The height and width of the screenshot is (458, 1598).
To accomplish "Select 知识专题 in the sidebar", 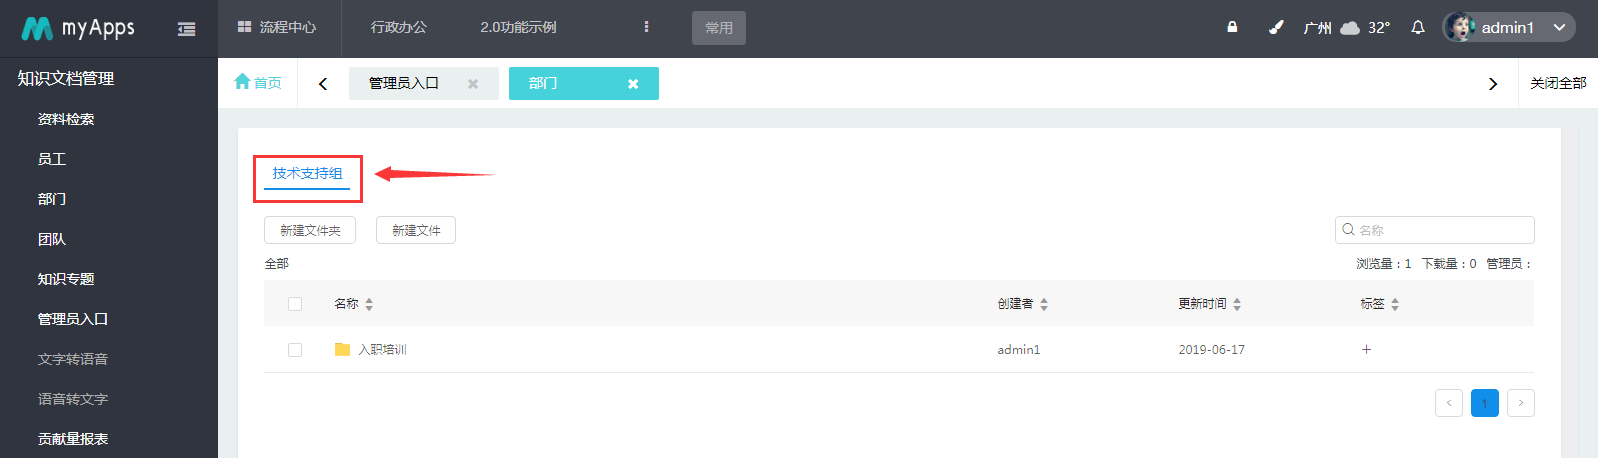I will 66,279.
